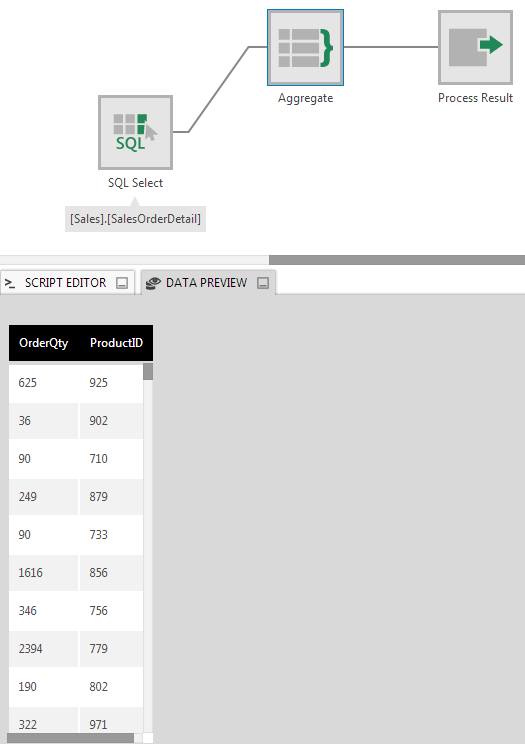Click the connector line between Aggregate and Process Result

pyautogui.click(x=391, y=47)
